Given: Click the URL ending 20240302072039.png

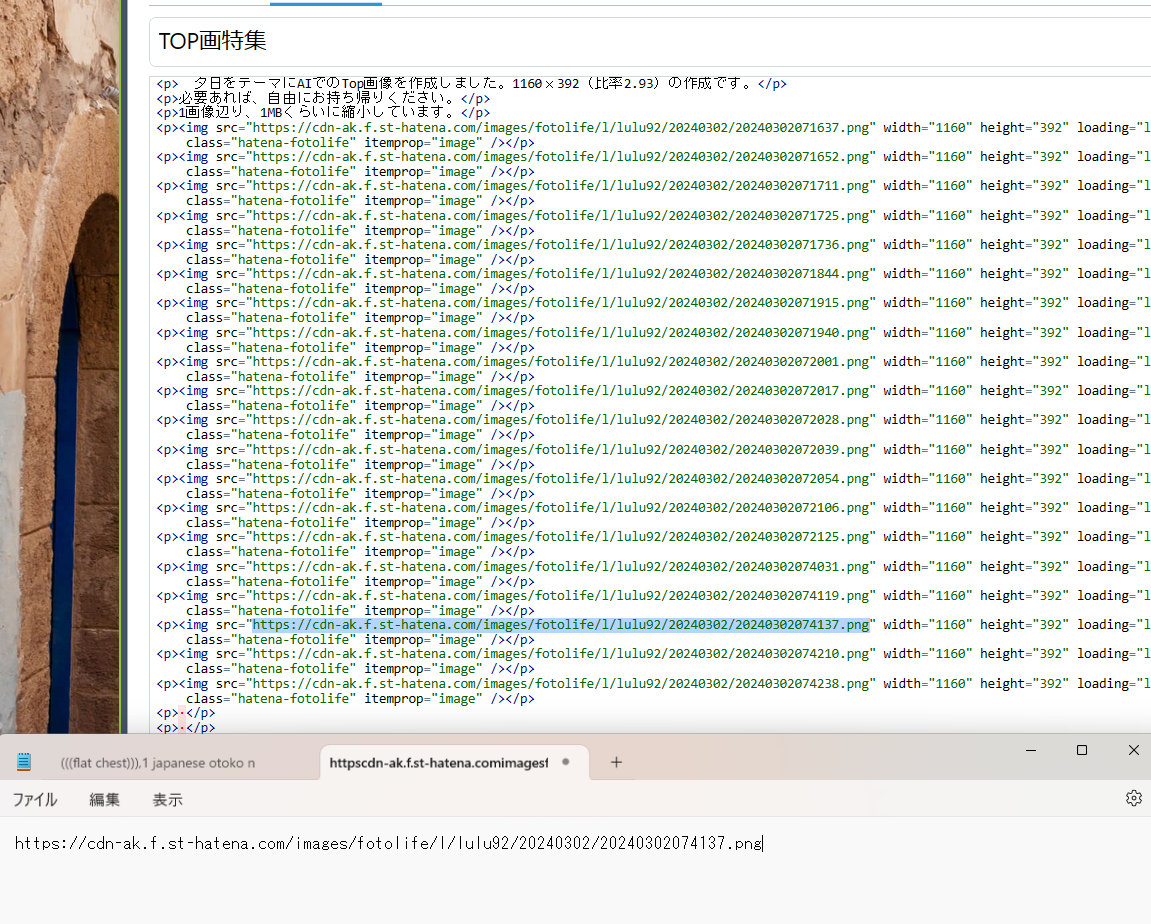Looking at the screenshot, I should [x=561, y=449].
